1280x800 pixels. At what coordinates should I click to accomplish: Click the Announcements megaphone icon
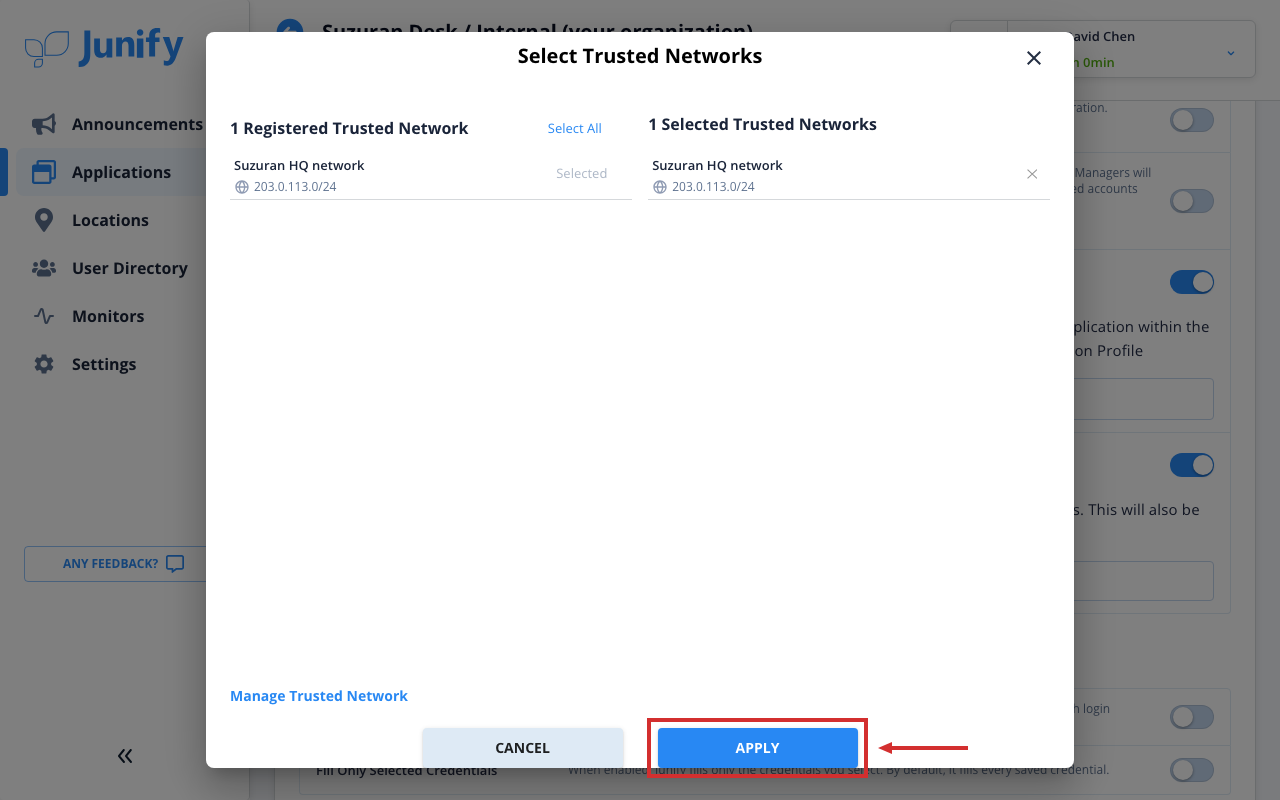click(x=44, y=124)
